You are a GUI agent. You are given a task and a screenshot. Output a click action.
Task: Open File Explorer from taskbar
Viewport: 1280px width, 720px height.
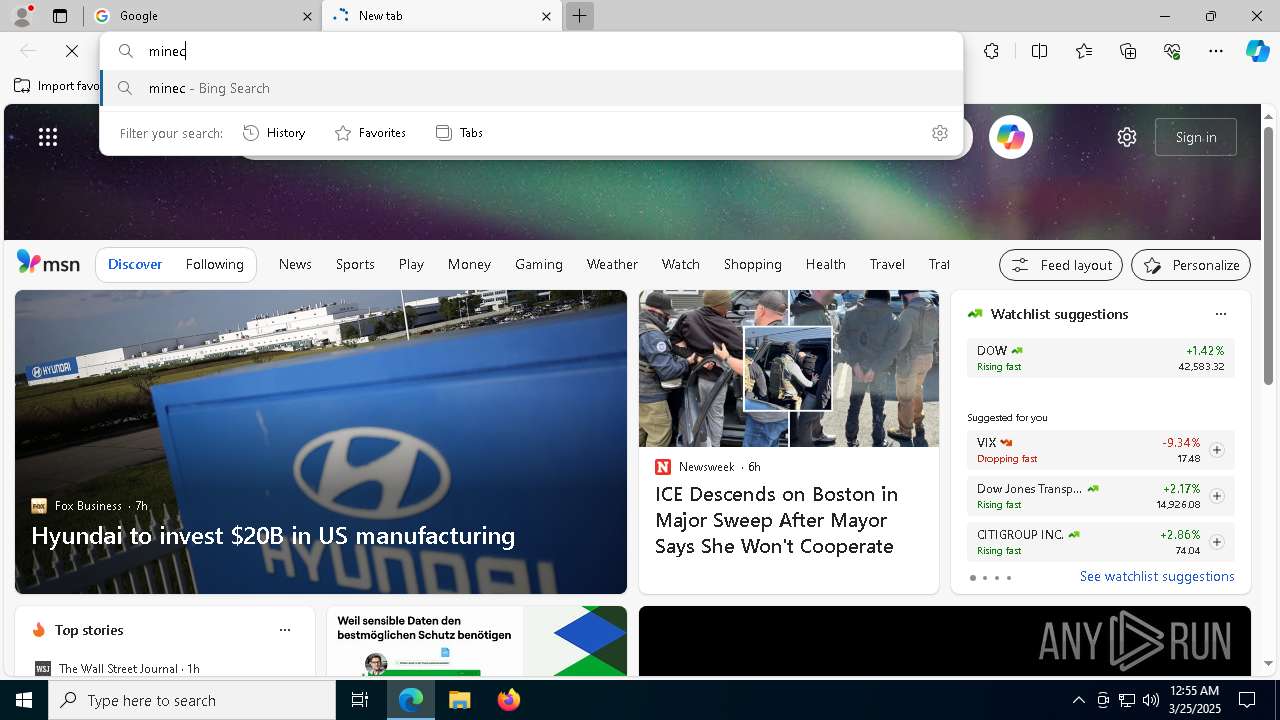click(459, 700)
